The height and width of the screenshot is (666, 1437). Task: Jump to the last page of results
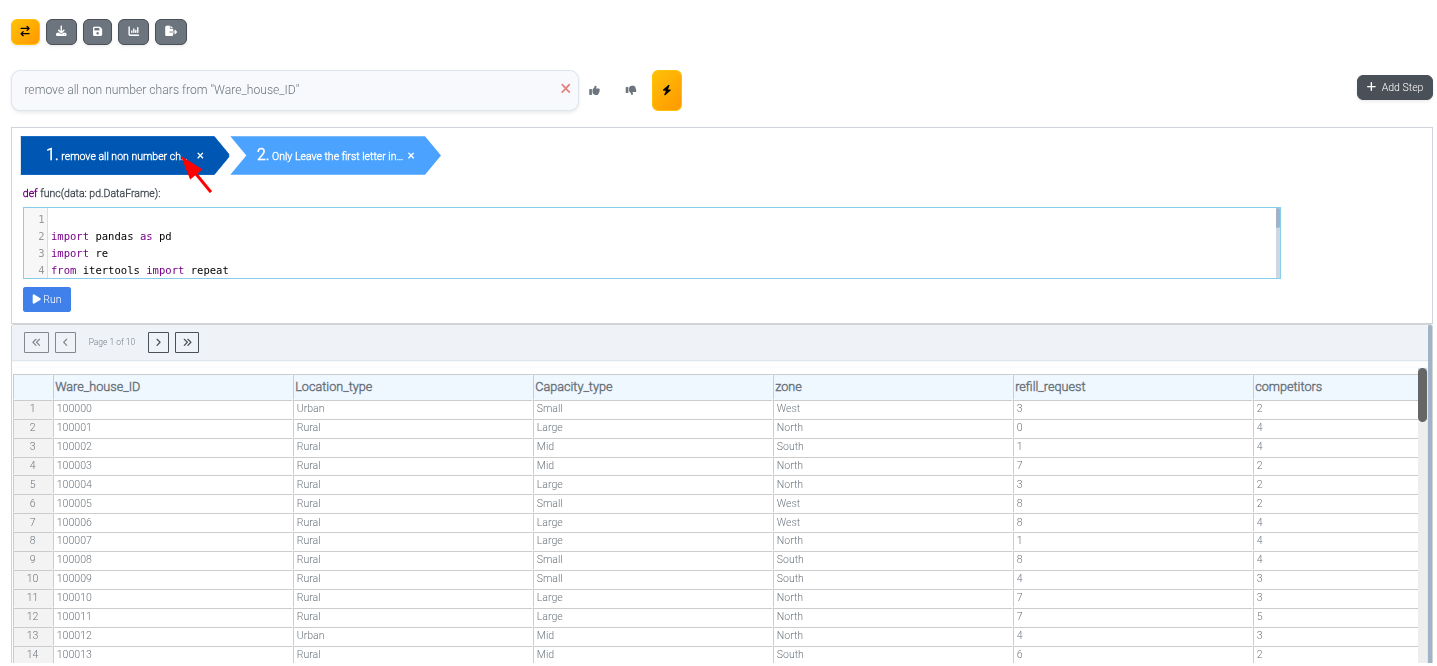pyautogui.click(x=187, y=342)
